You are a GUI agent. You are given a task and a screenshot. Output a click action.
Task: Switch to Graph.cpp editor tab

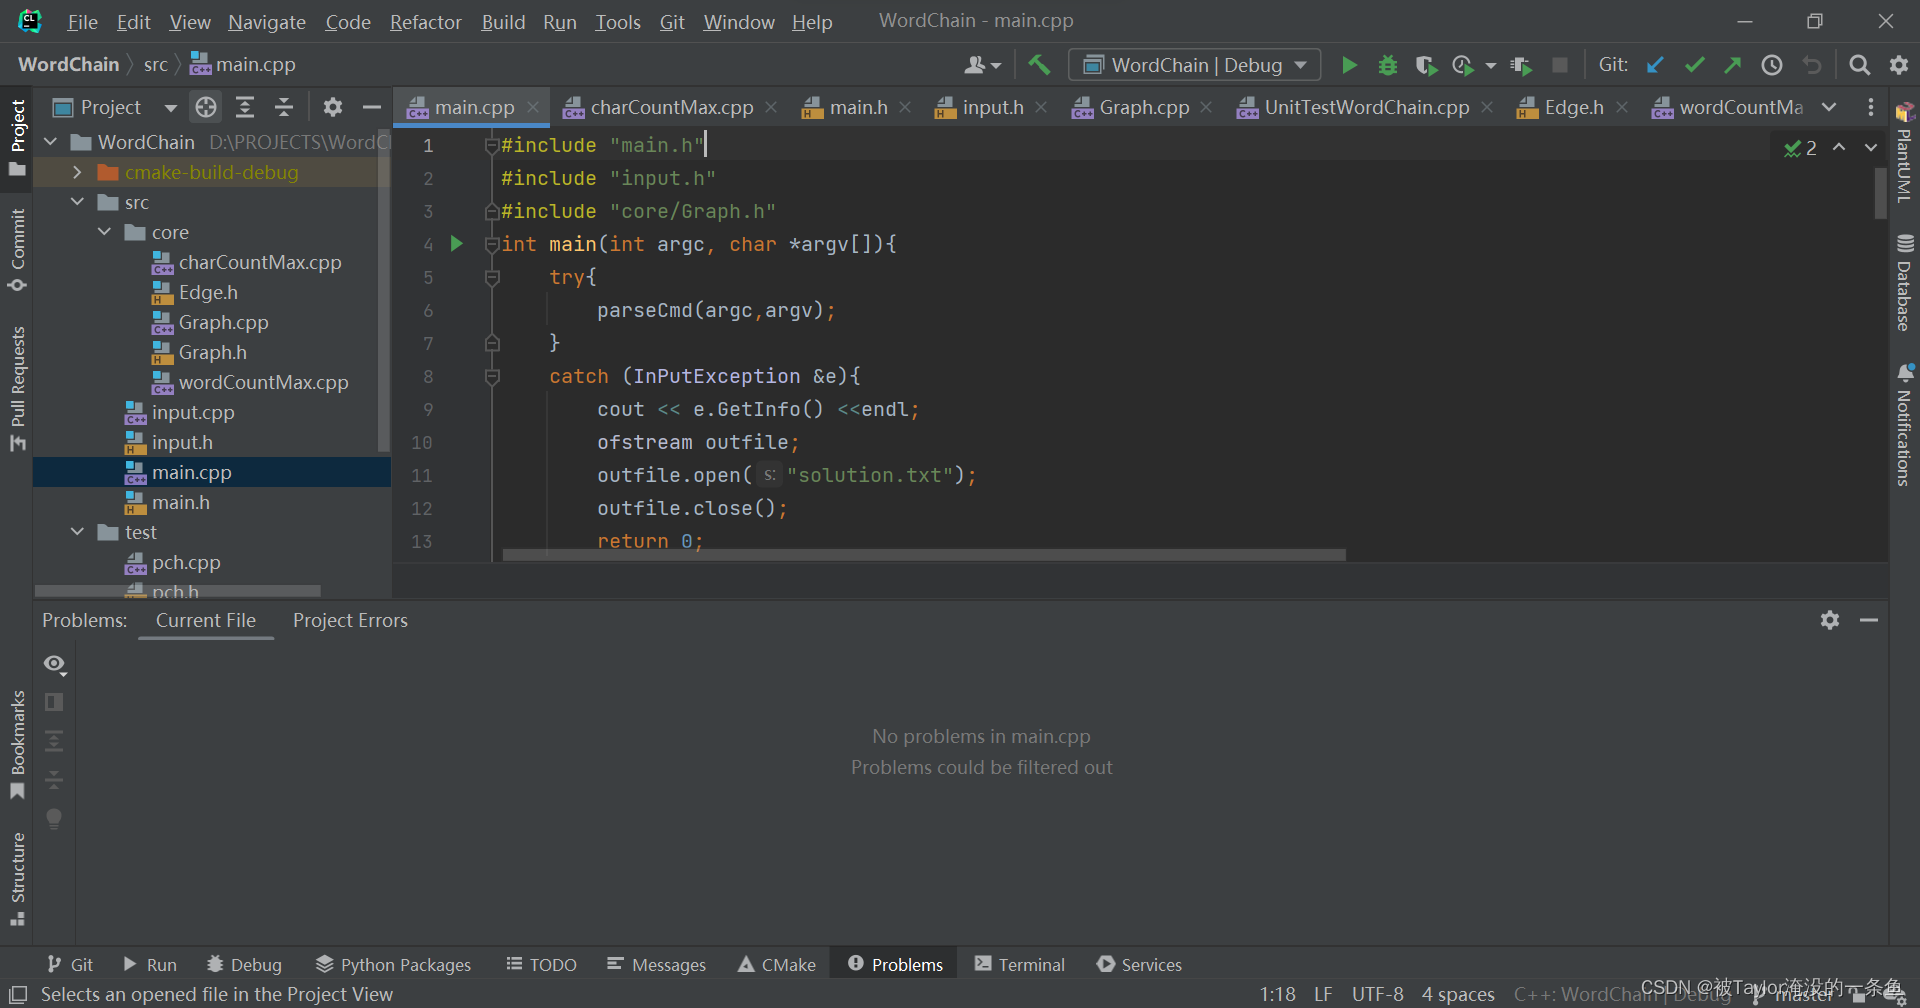tap(1143, 107)
